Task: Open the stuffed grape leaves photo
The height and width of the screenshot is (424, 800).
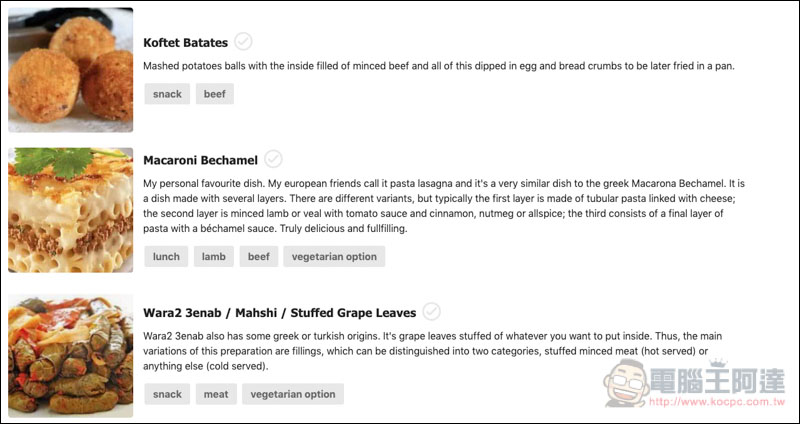Action: pos(70,356)
